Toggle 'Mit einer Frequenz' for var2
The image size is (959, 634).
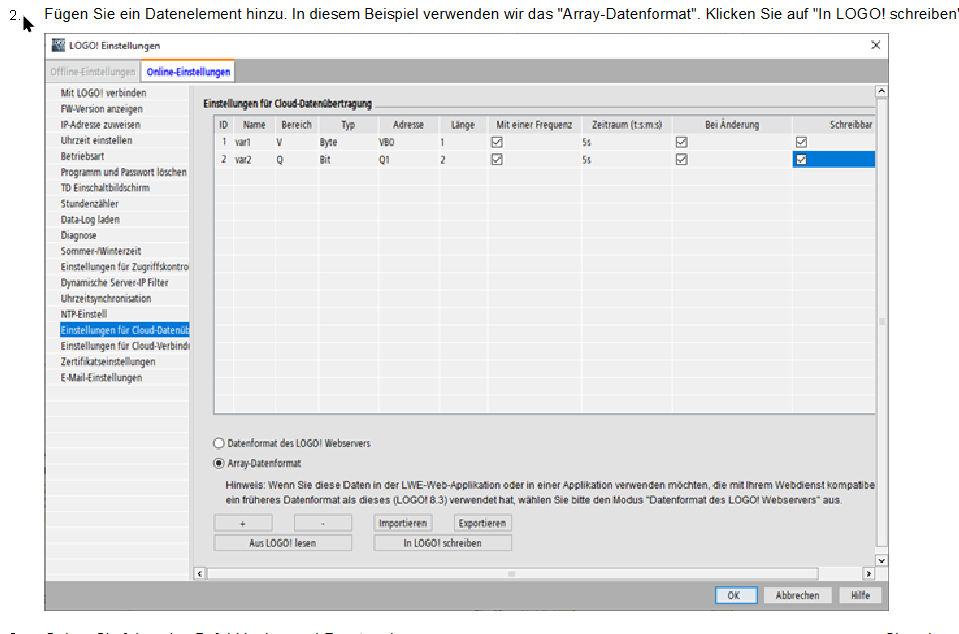pos(497,160)
